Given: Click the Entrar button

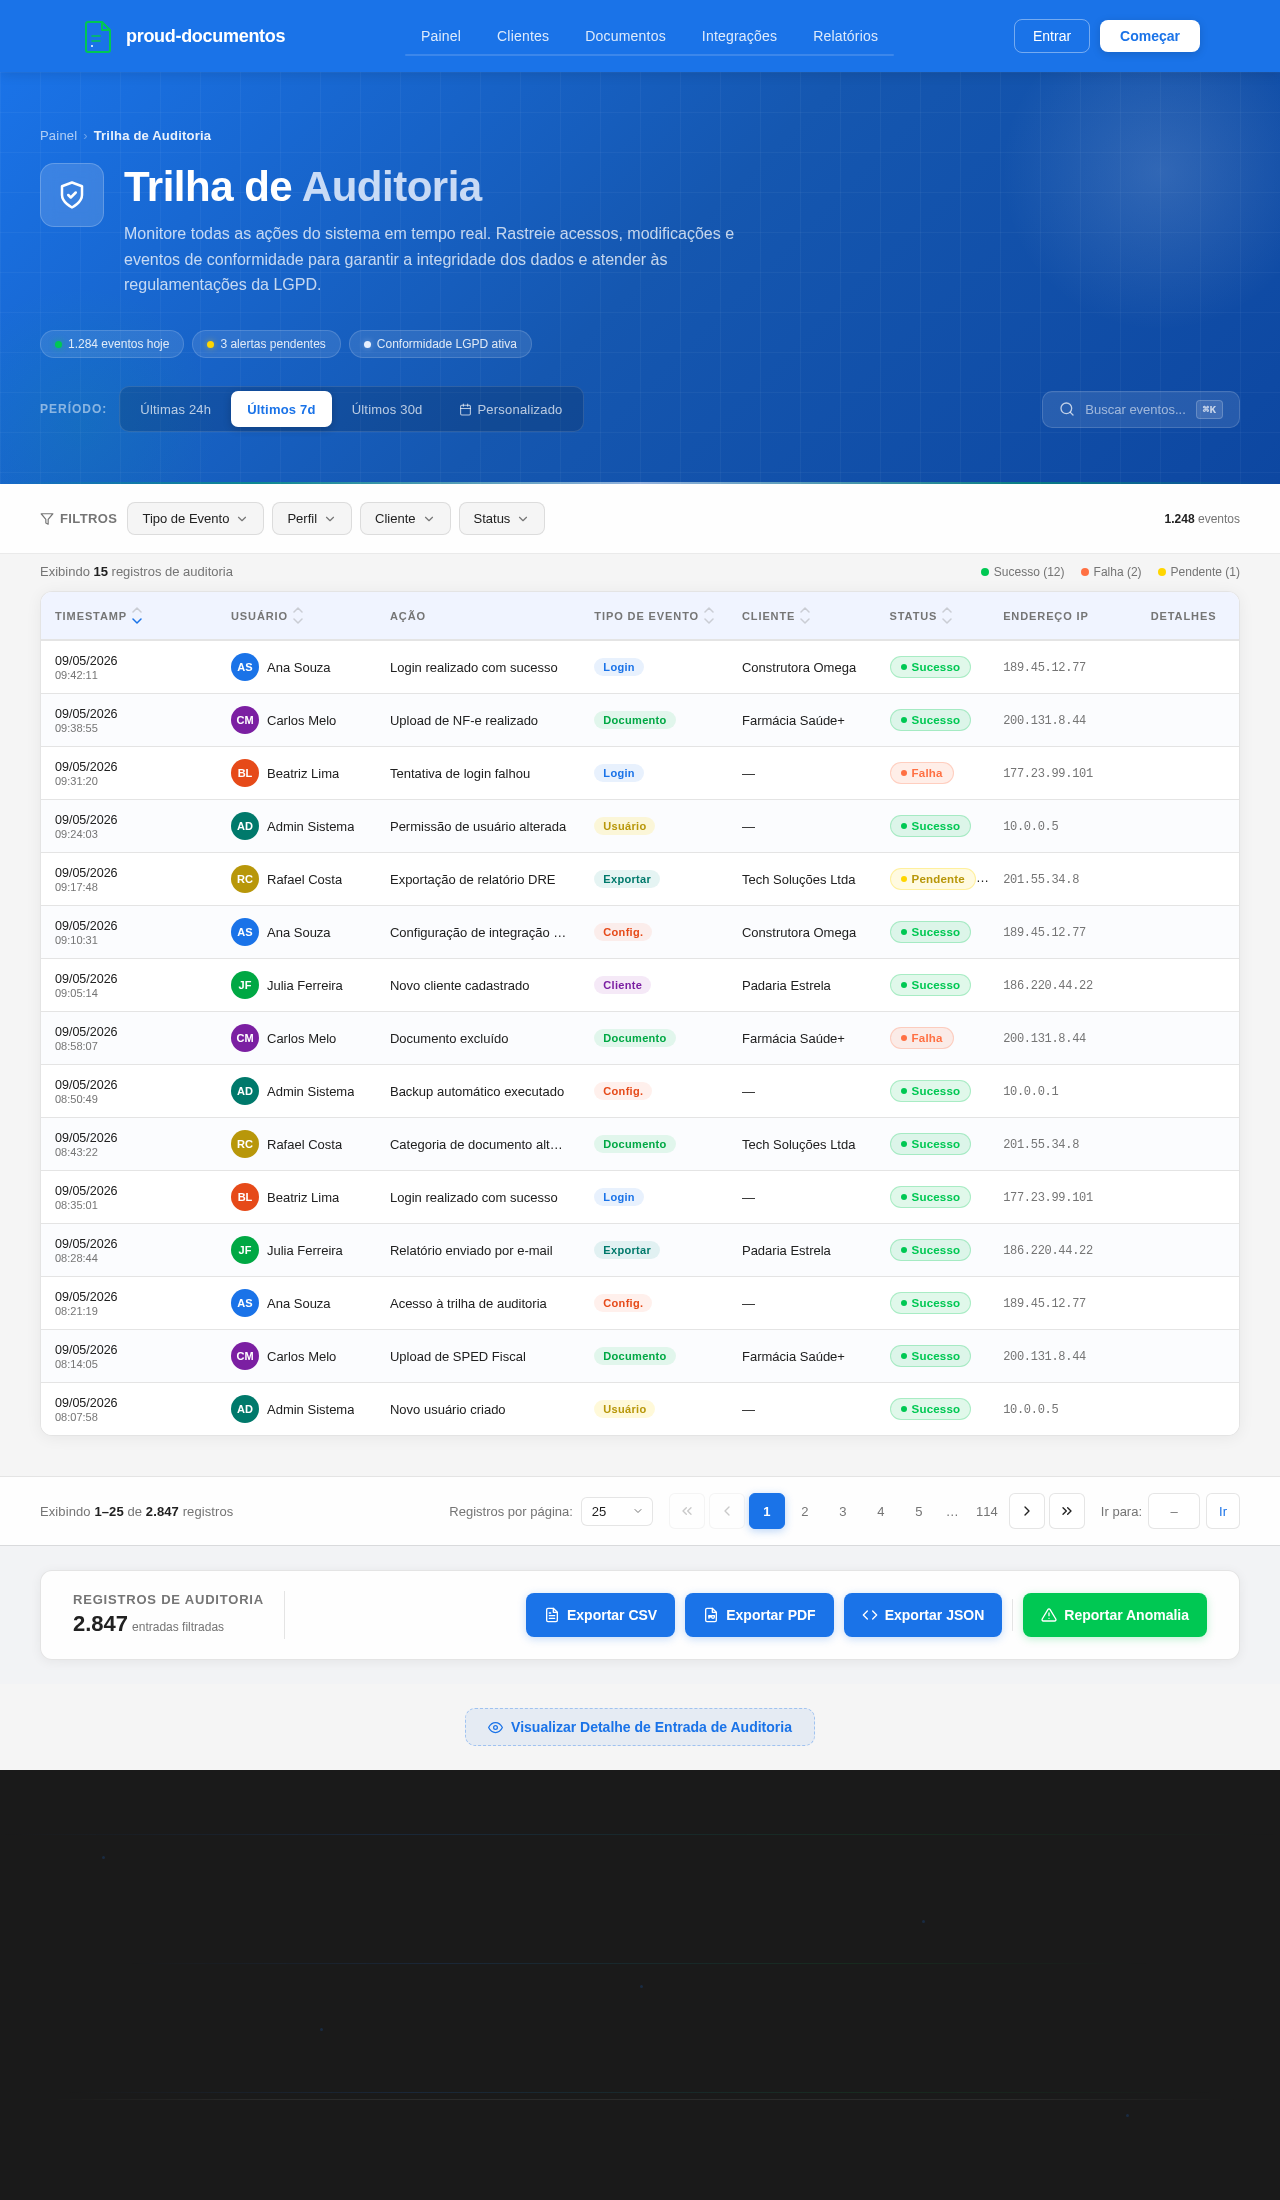Looking at the screenshot, I should coord(1052,36).
